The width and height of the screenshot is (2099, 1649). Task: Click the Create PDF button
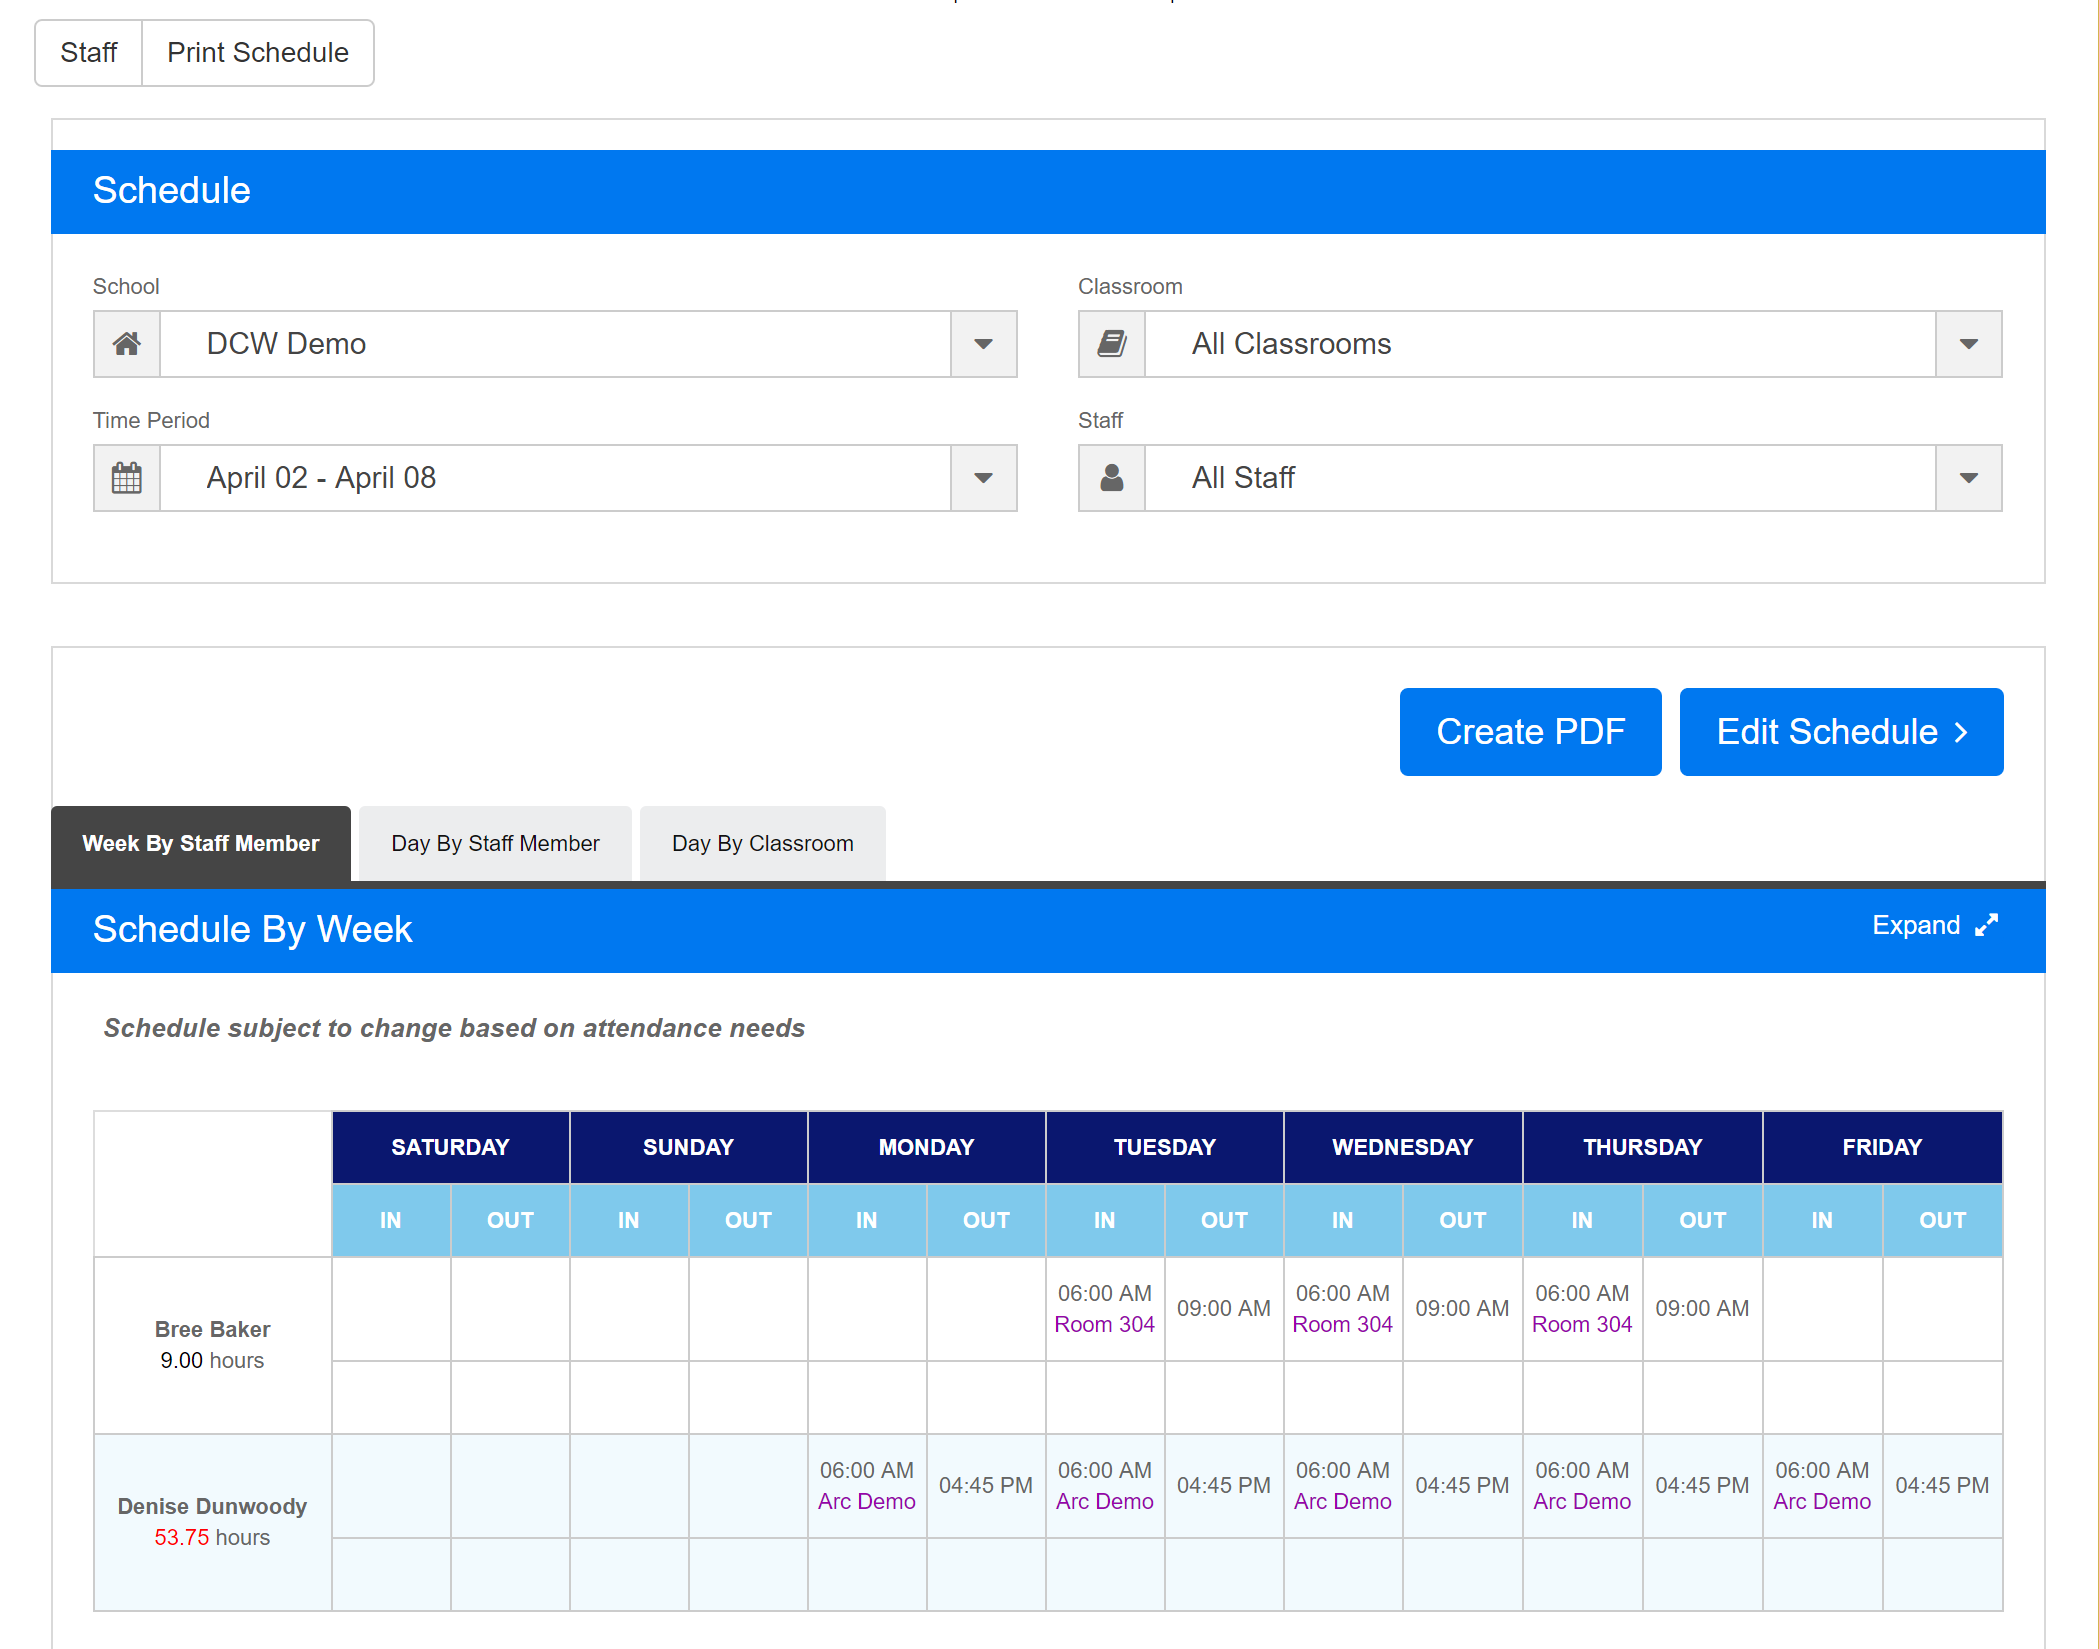click(1530, 732)
